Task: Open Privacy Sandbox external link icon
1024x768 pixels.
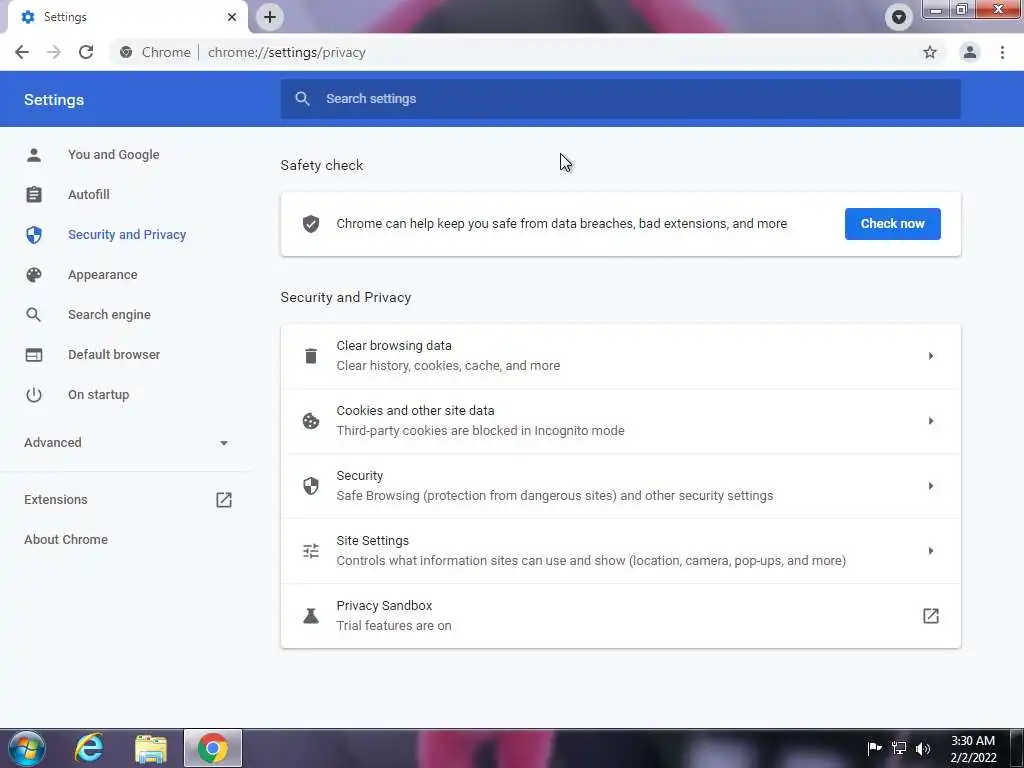Action: pyautogui.click(x=931, y=616)
